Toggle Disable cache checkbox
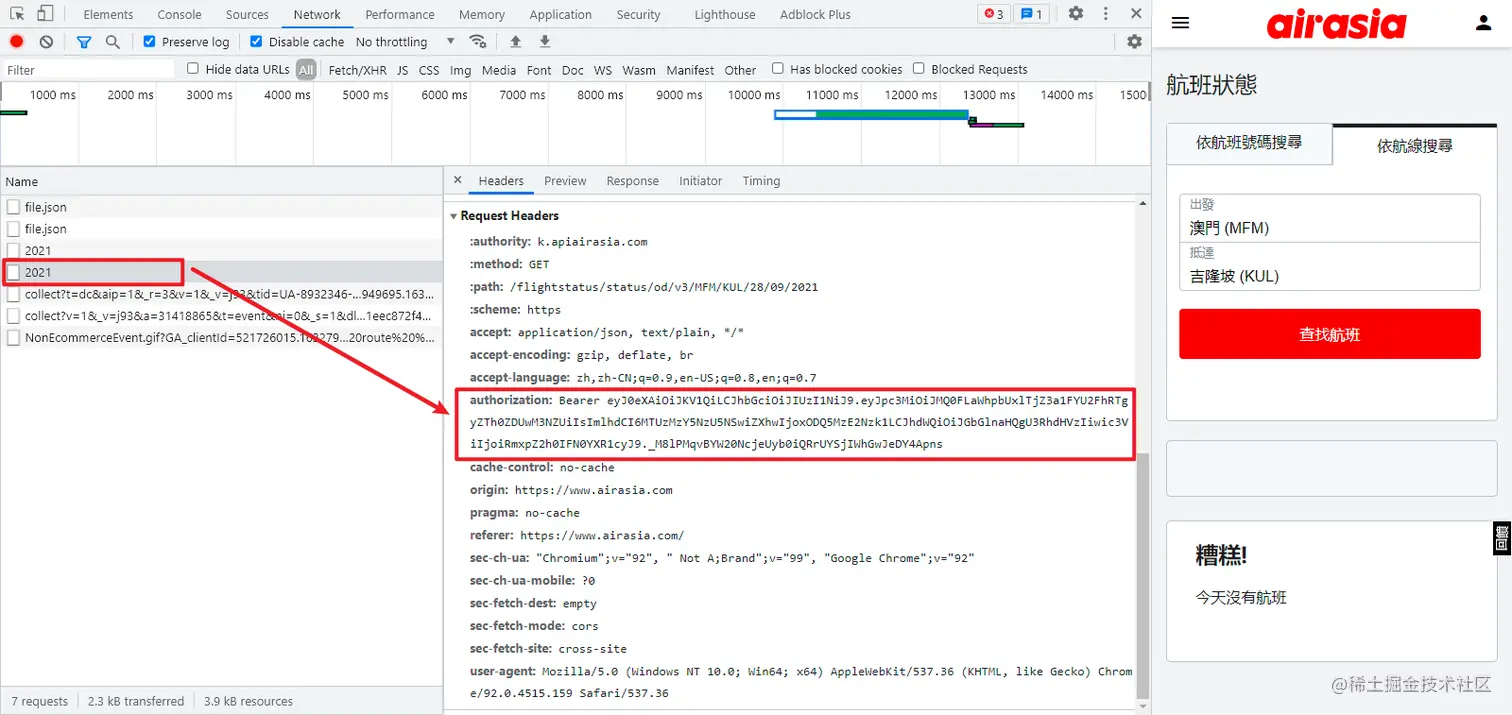The width and height of the screenshot is (1512, 715). point(256,42)
